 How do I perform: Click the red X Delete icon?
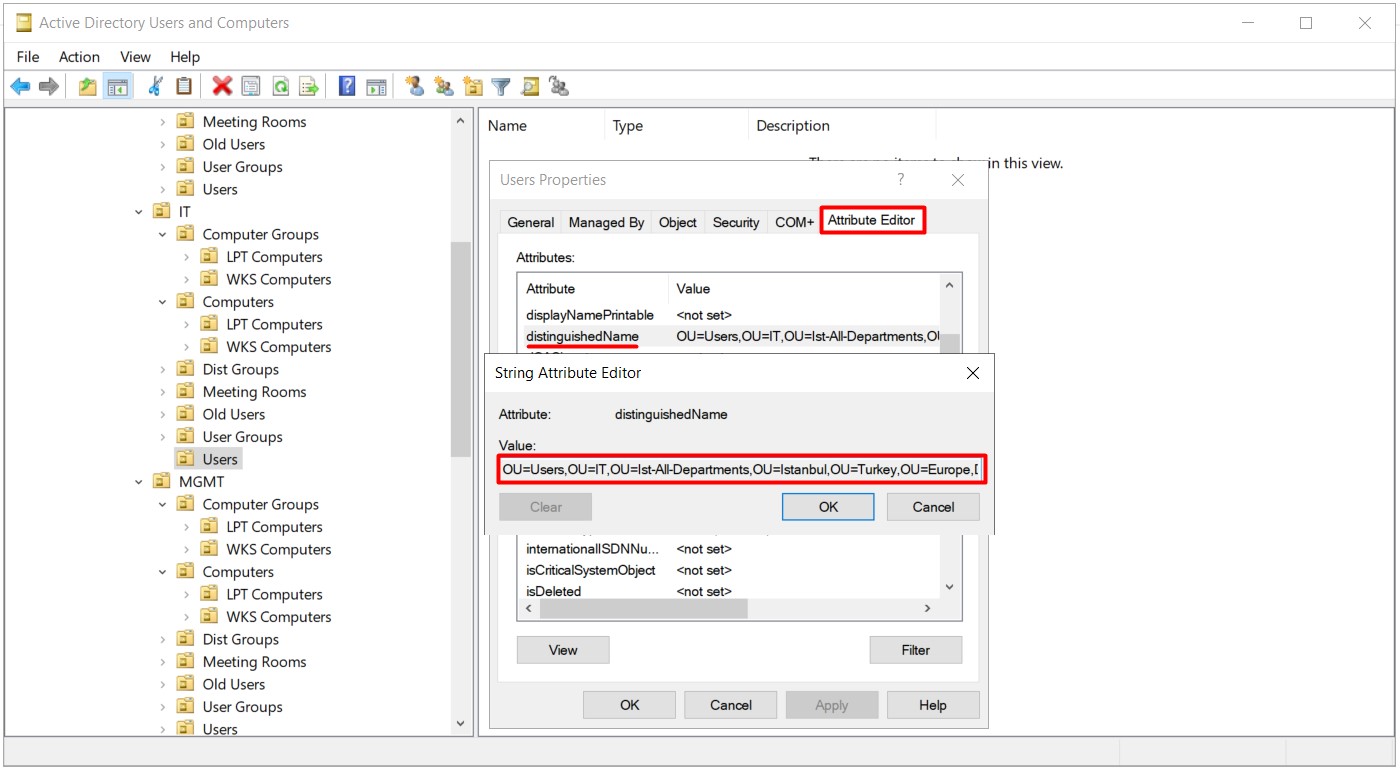pyautogui.click(x=222, y=87)
